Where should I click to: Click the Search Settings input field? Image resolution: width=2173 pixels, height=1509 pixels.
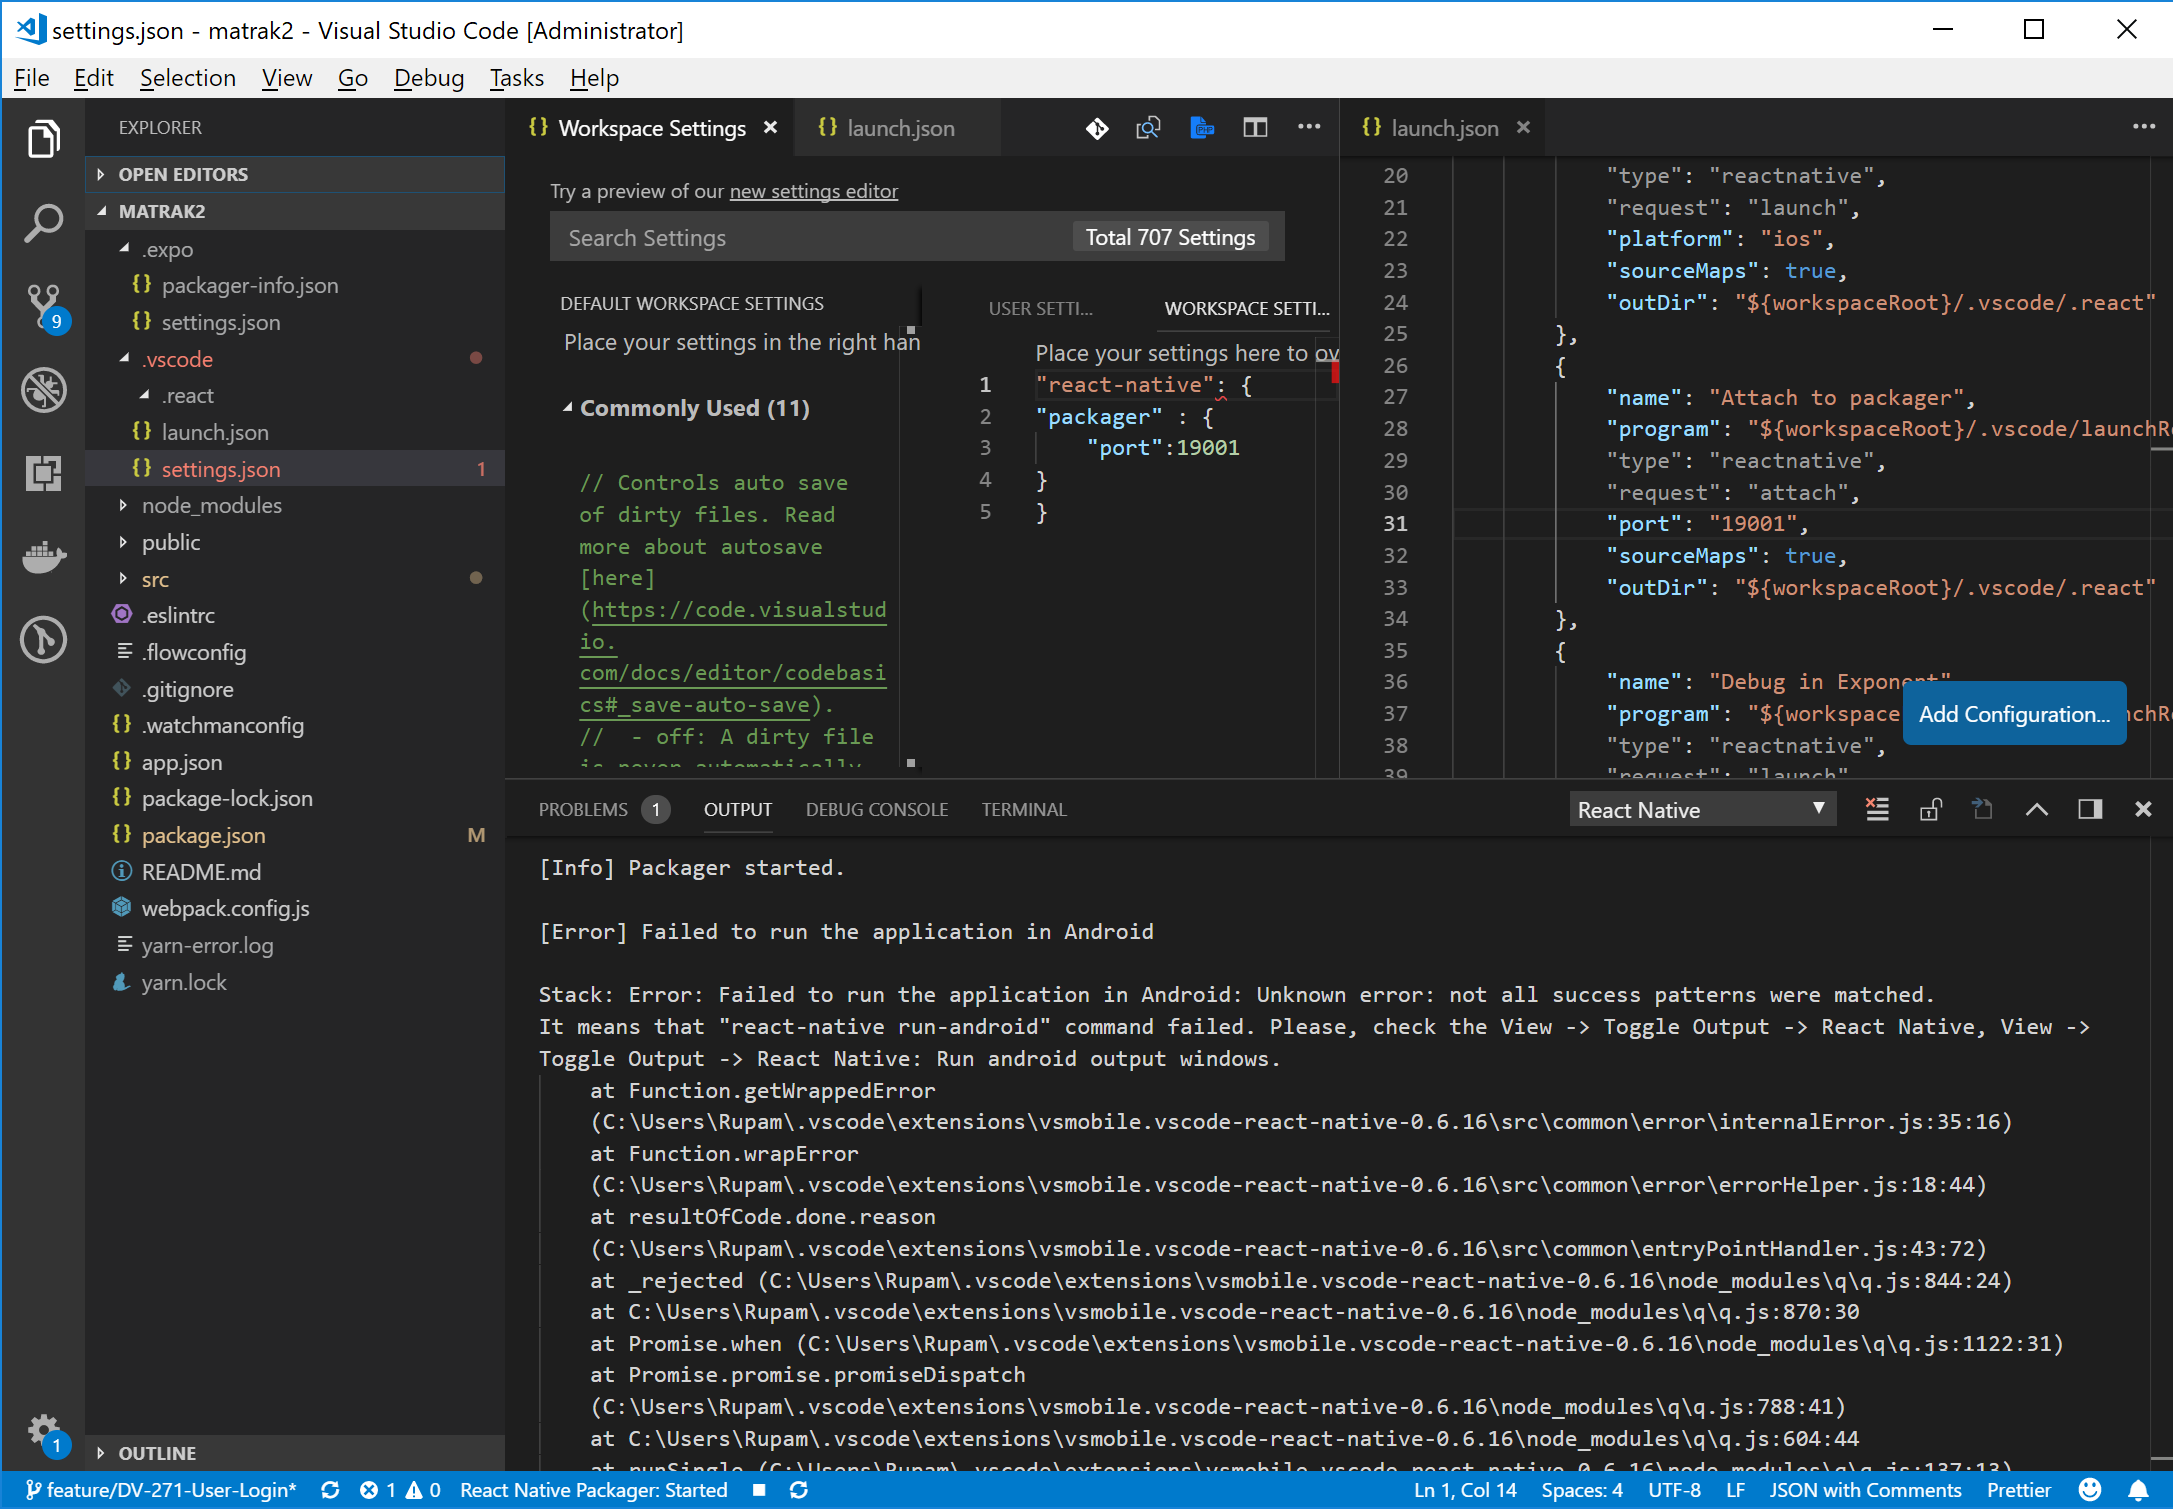[x=800, y=237]
